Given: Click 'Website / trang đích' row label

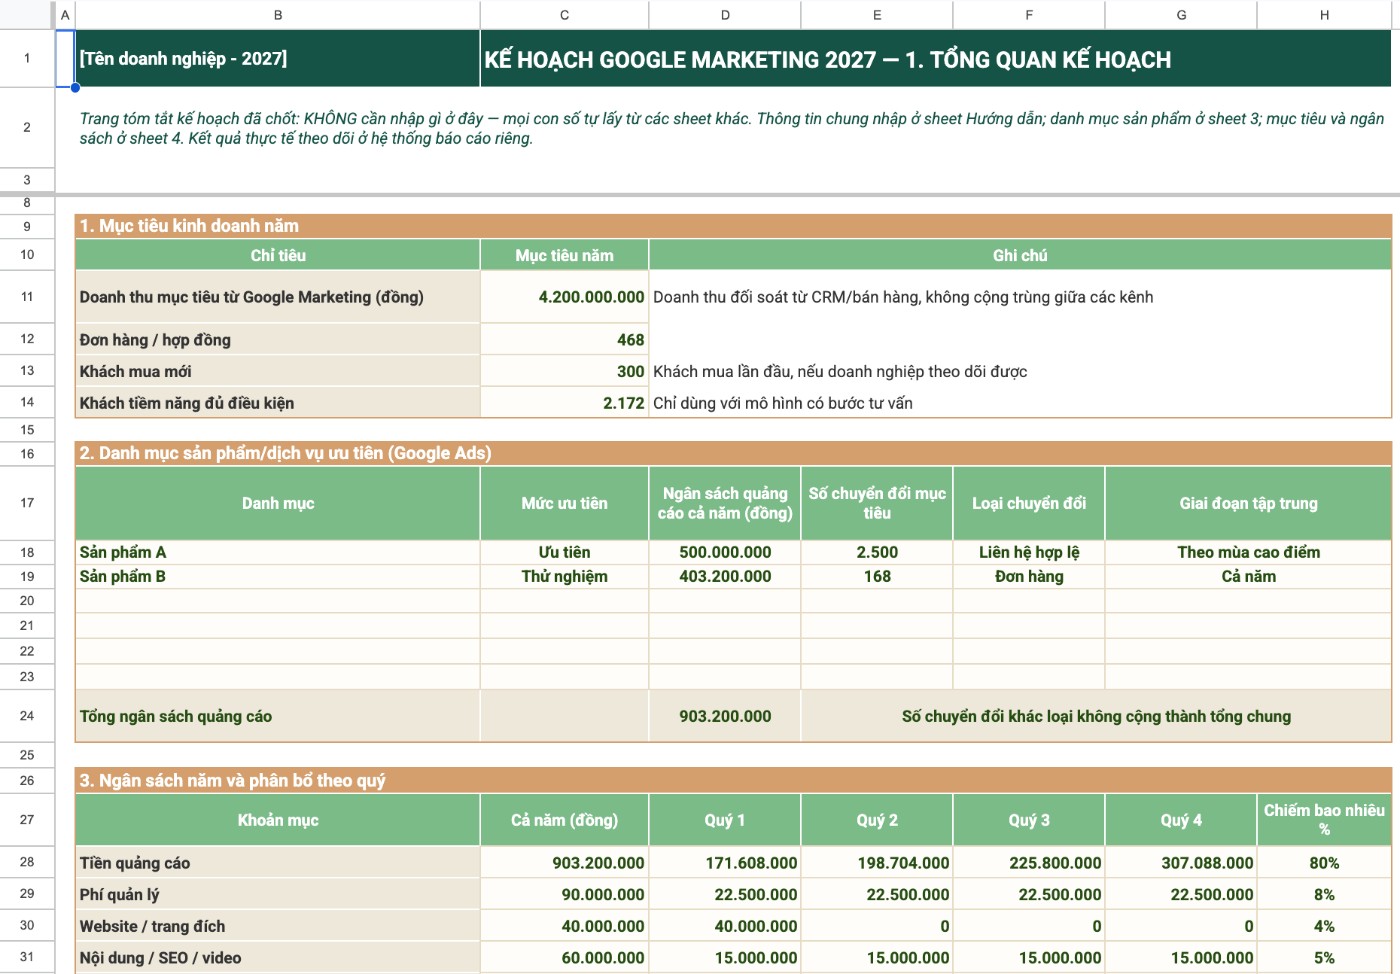Looking at the screenshot, I should click(277, 926).
